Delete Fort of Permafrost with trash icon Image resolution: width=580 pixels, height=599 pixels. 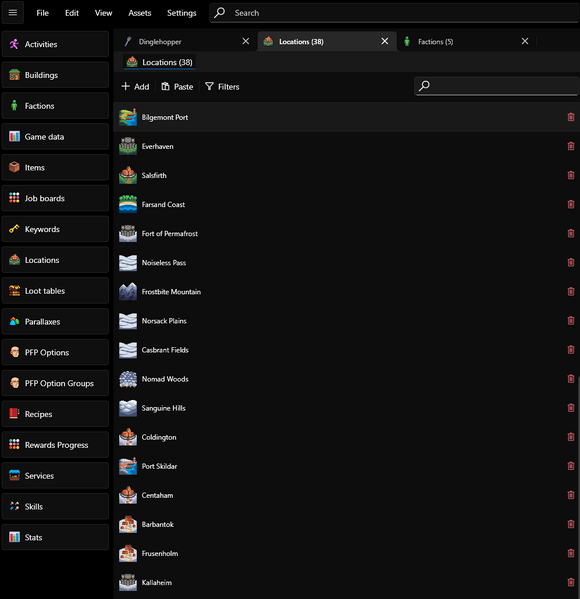571,233
